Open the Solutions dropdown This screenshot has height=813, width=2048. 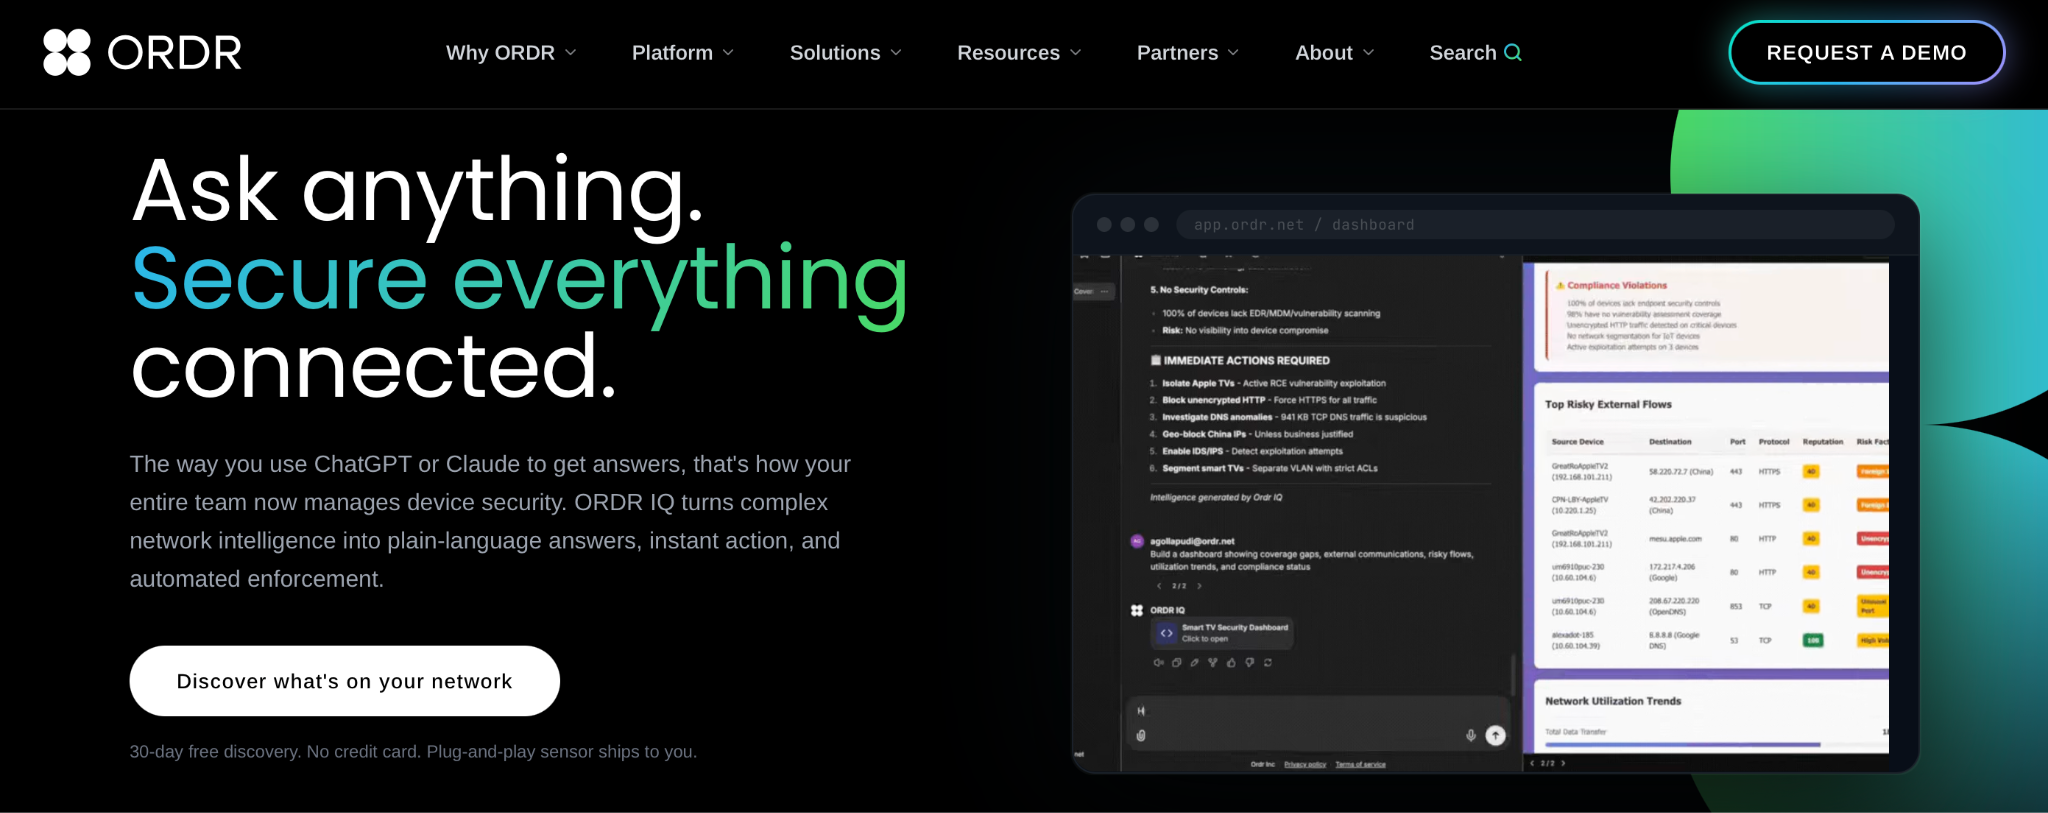click(x=846, y=53)
